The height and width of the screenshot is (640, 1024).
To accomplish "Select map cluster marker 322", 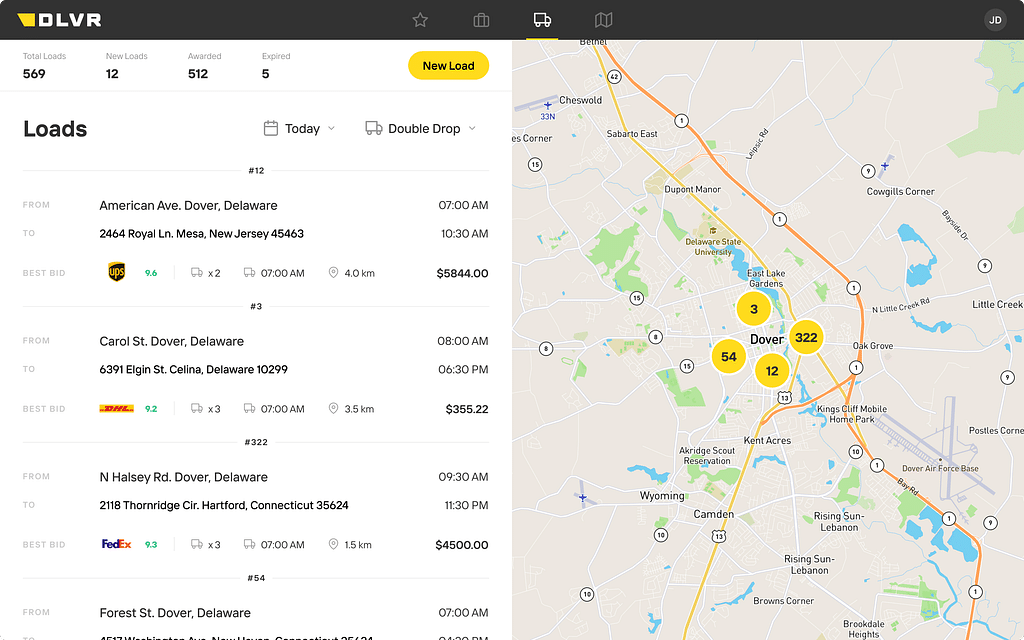I will click(806, 338).
